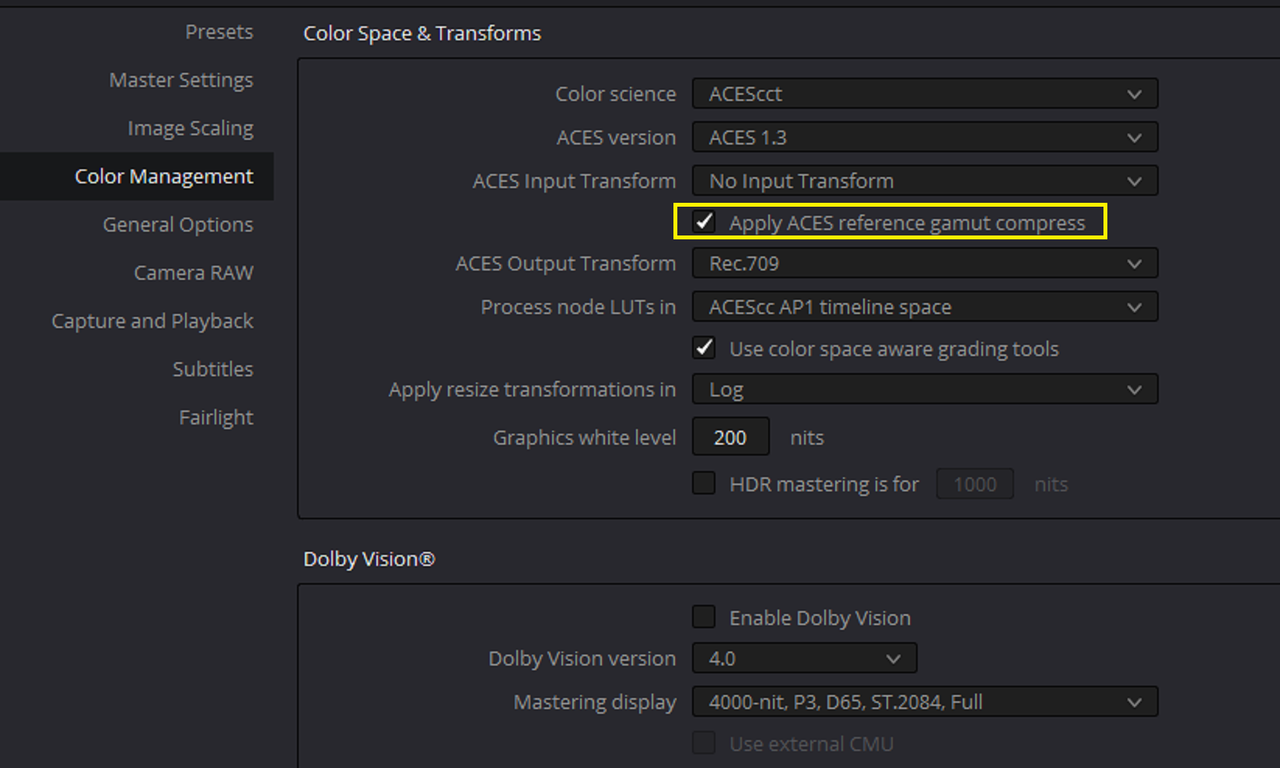Click the Graphics white level 200 field

point(731,437)
